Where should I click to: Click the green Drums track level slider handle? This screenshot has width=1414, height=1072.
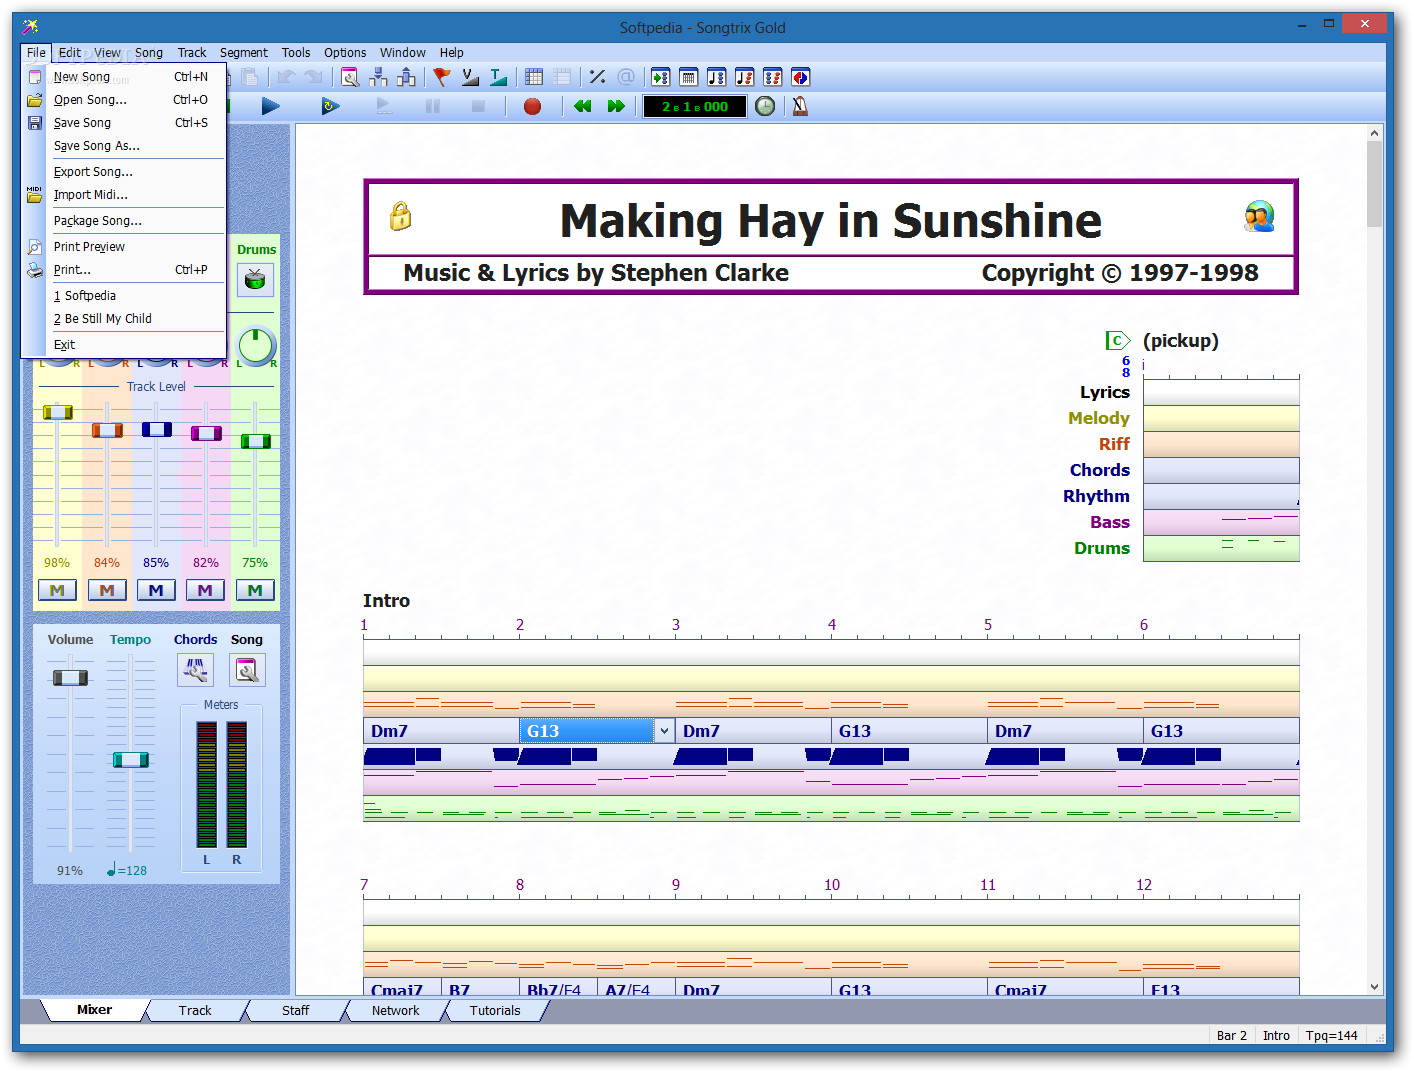[x=255, y=441]
